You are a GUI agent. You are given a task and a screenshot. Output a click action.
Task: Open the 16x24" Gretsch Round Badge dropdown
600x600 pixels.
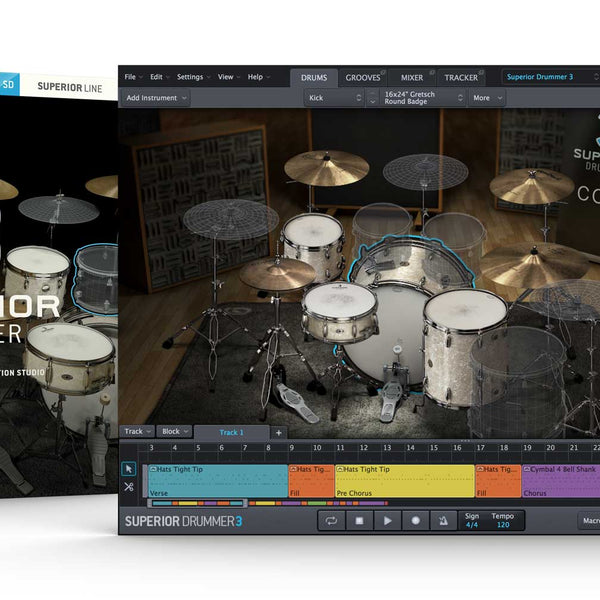click(x=424, y=98)
